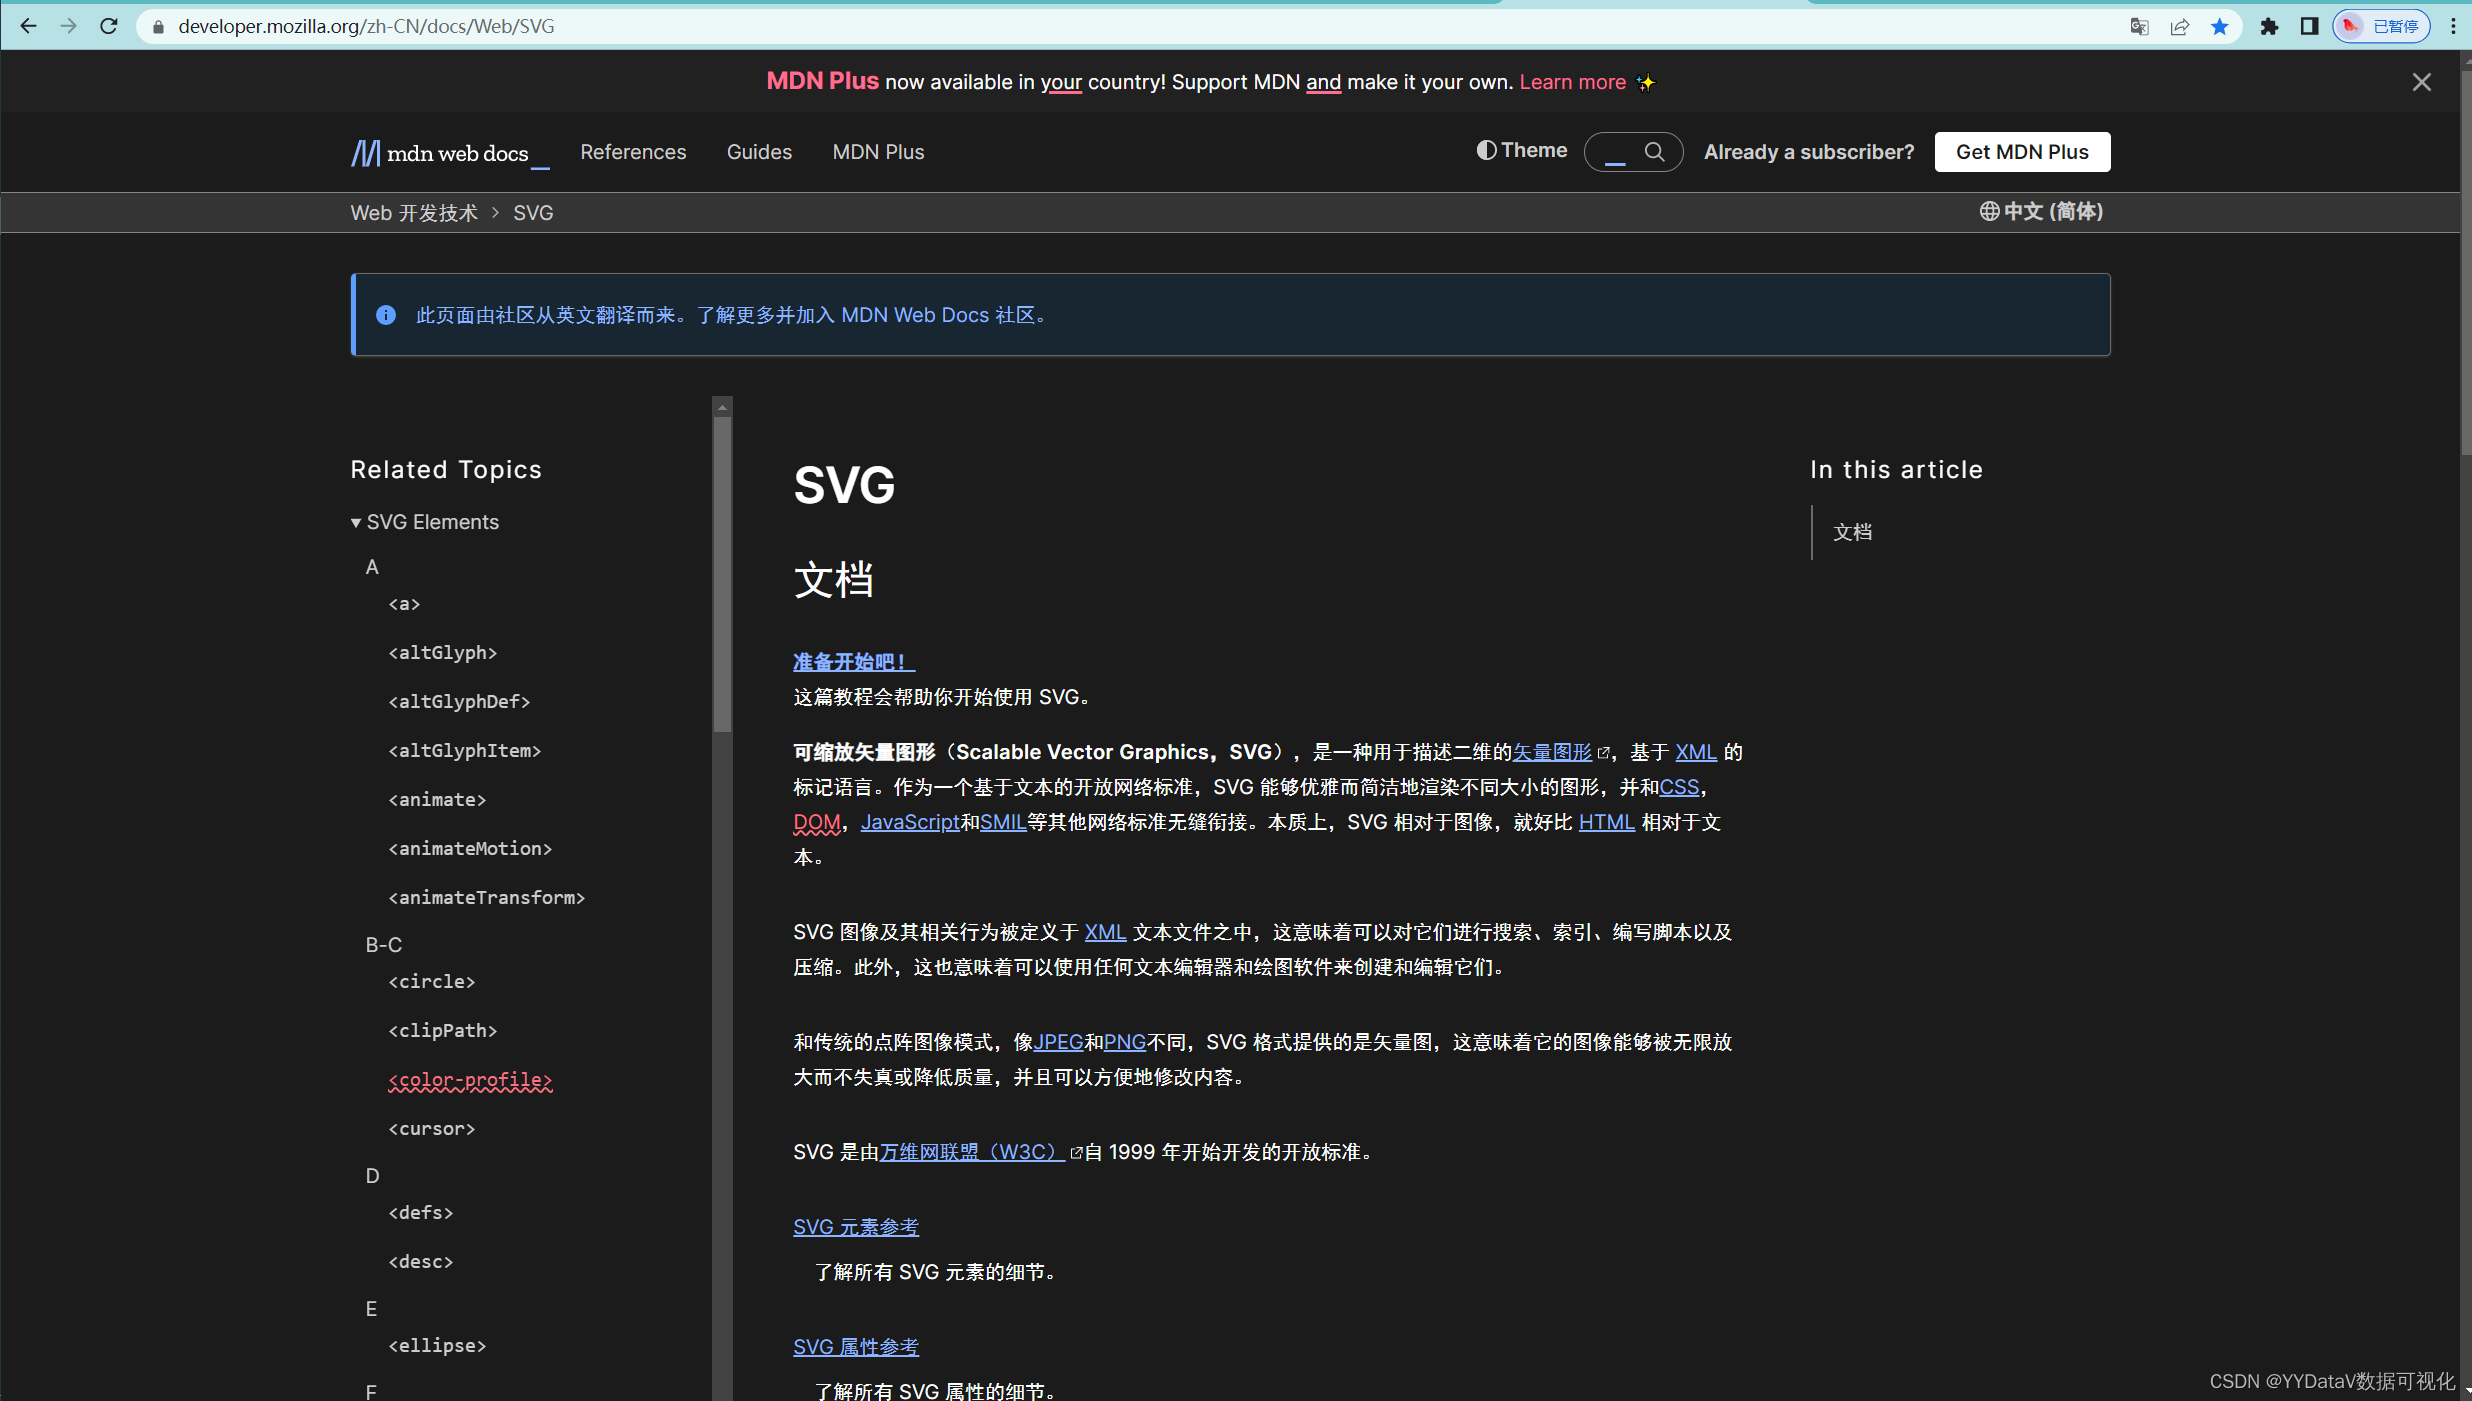Open the SVG 元素参考 link
Viewport: 2472px width, 1401px height.
[856, 1227]
